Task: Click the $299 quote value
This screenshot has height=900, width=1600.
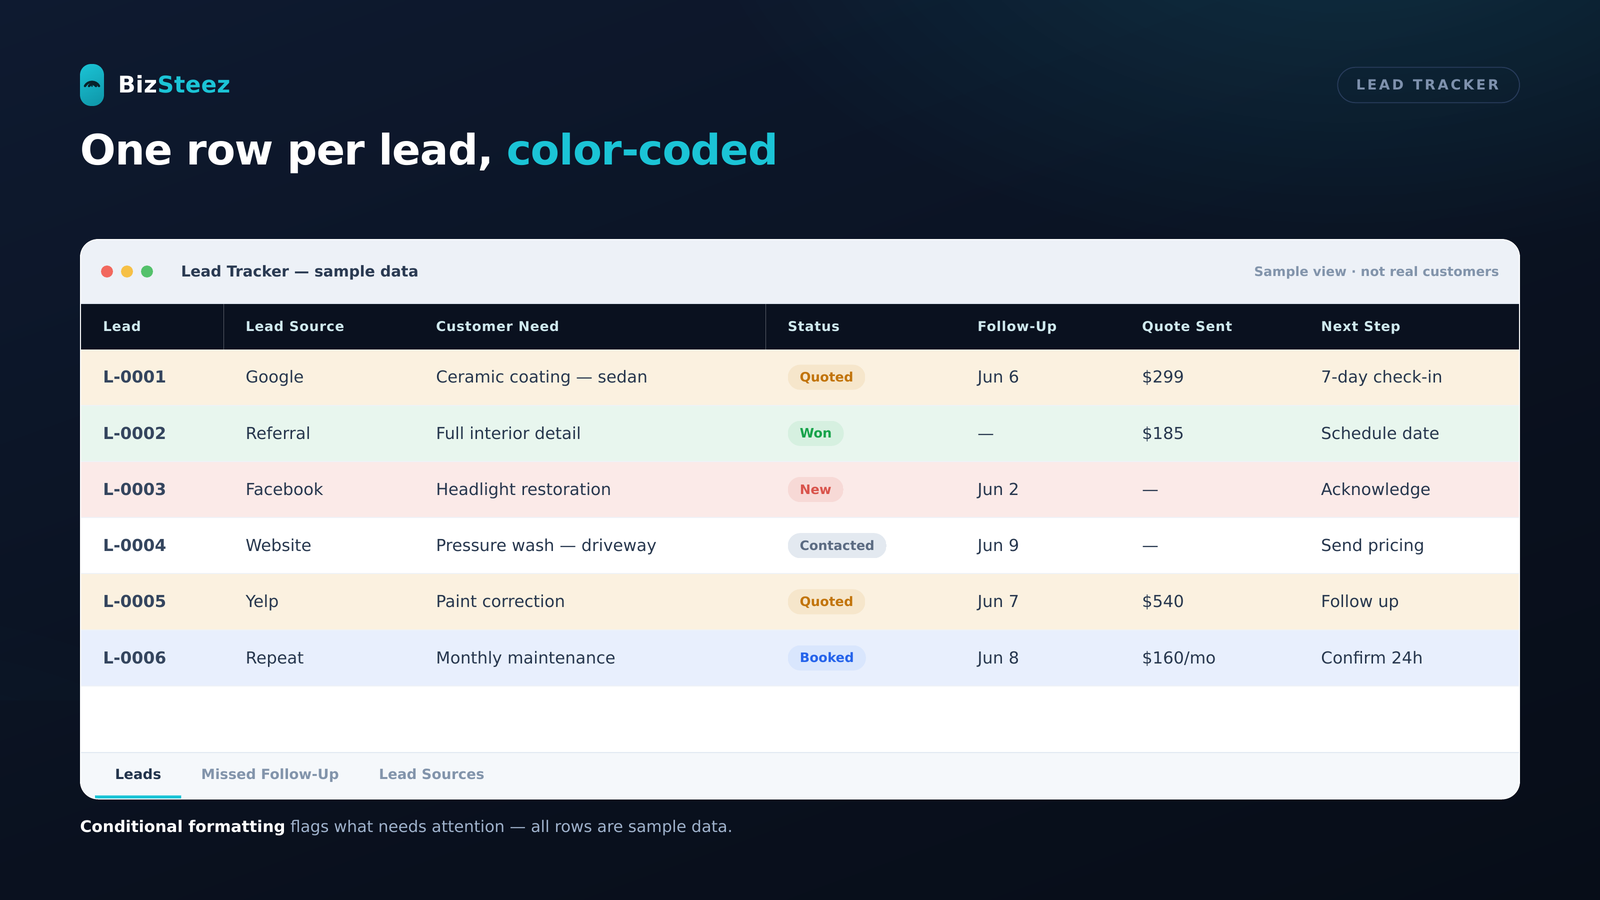Action: 1163,377
